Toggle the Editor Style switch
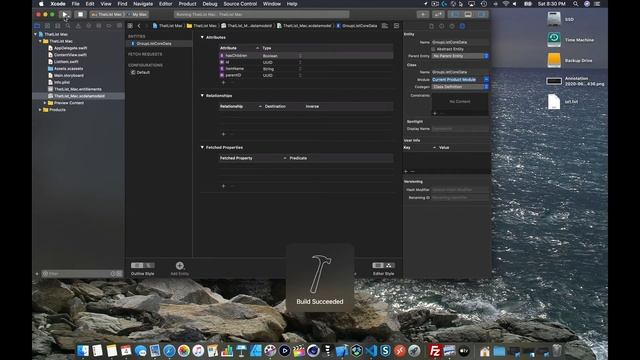 (x=383, y=265)
